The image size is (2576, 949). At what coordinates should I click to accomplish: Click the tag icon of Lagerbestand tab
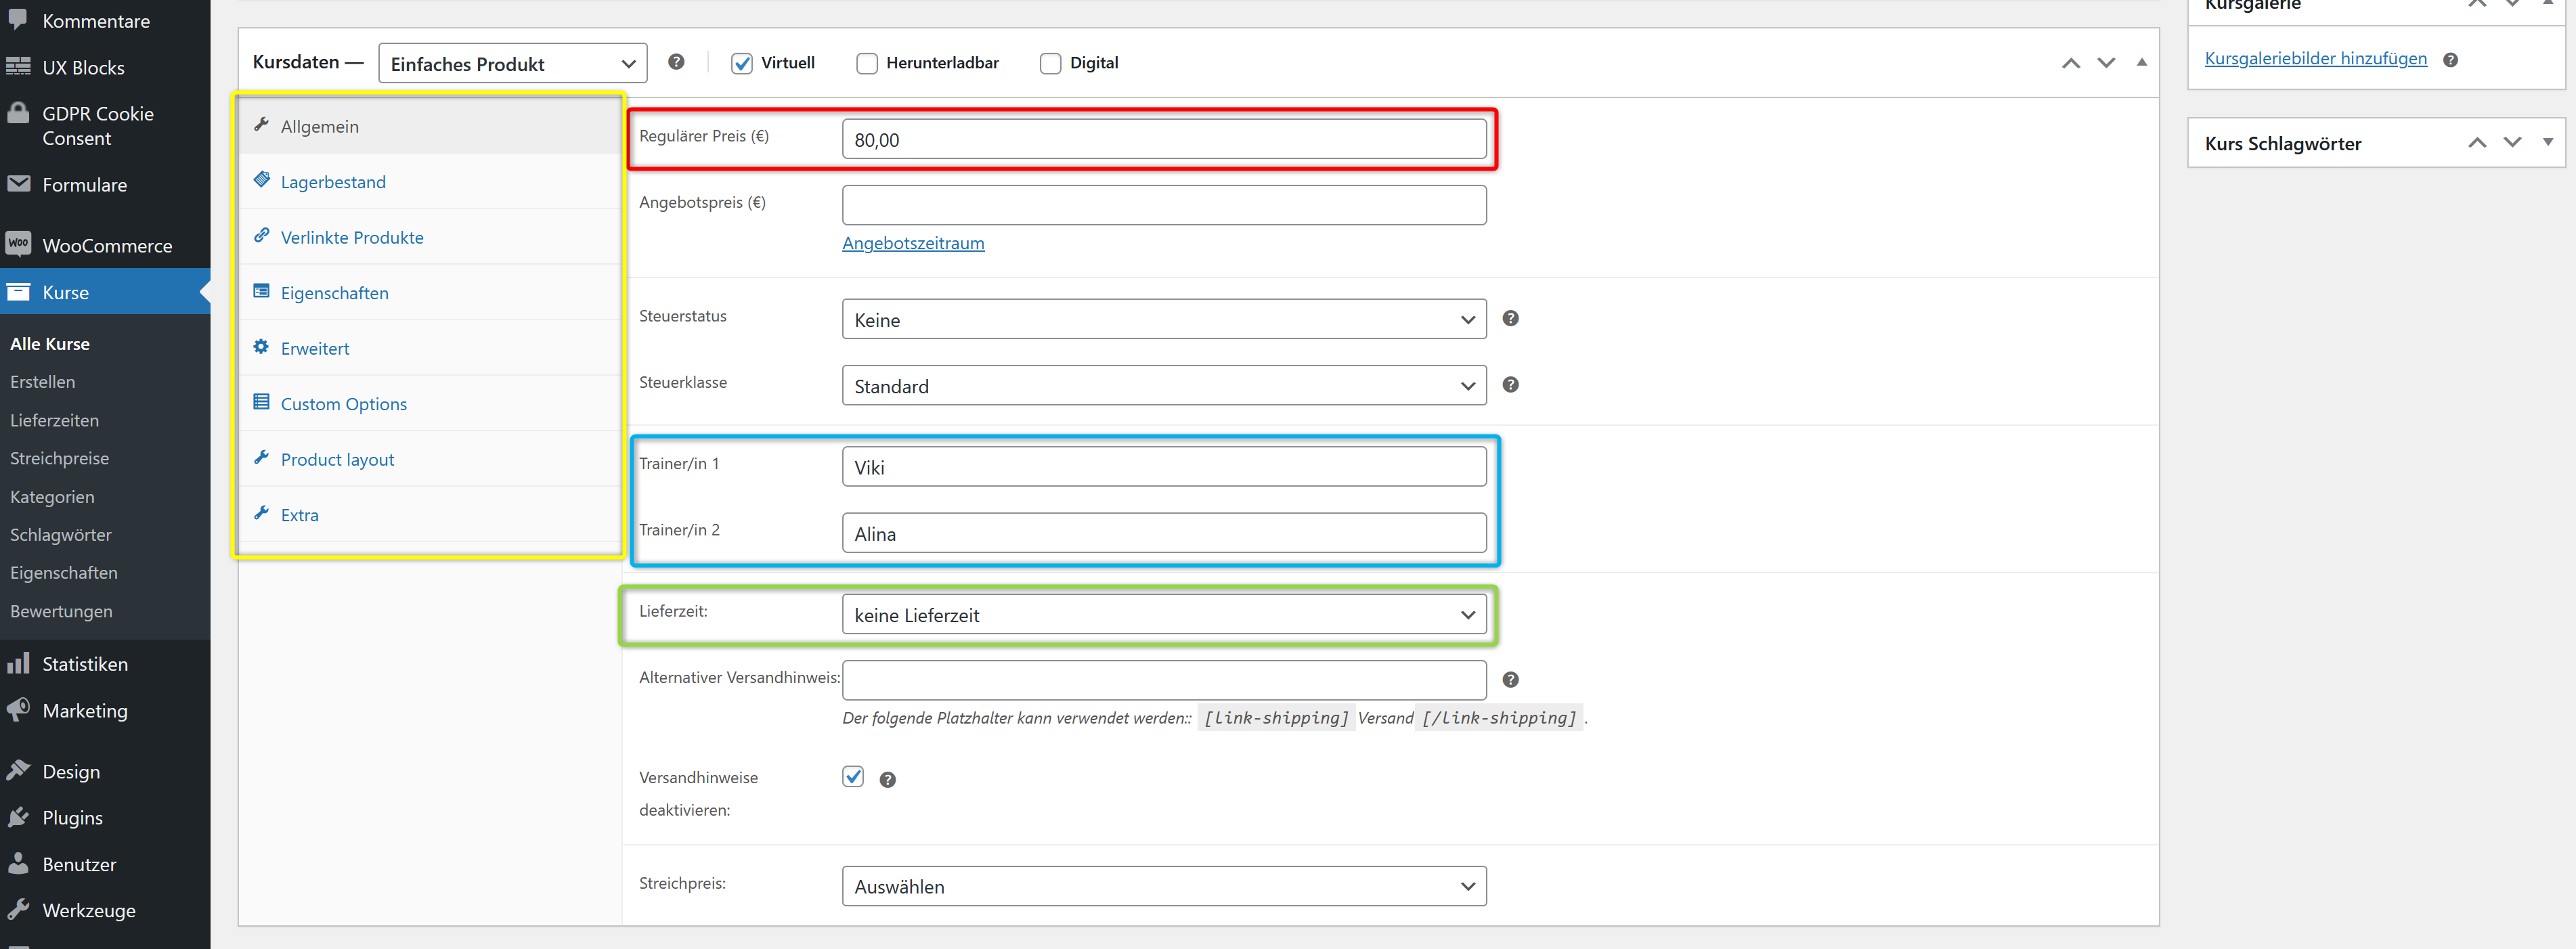coord(262,180)
